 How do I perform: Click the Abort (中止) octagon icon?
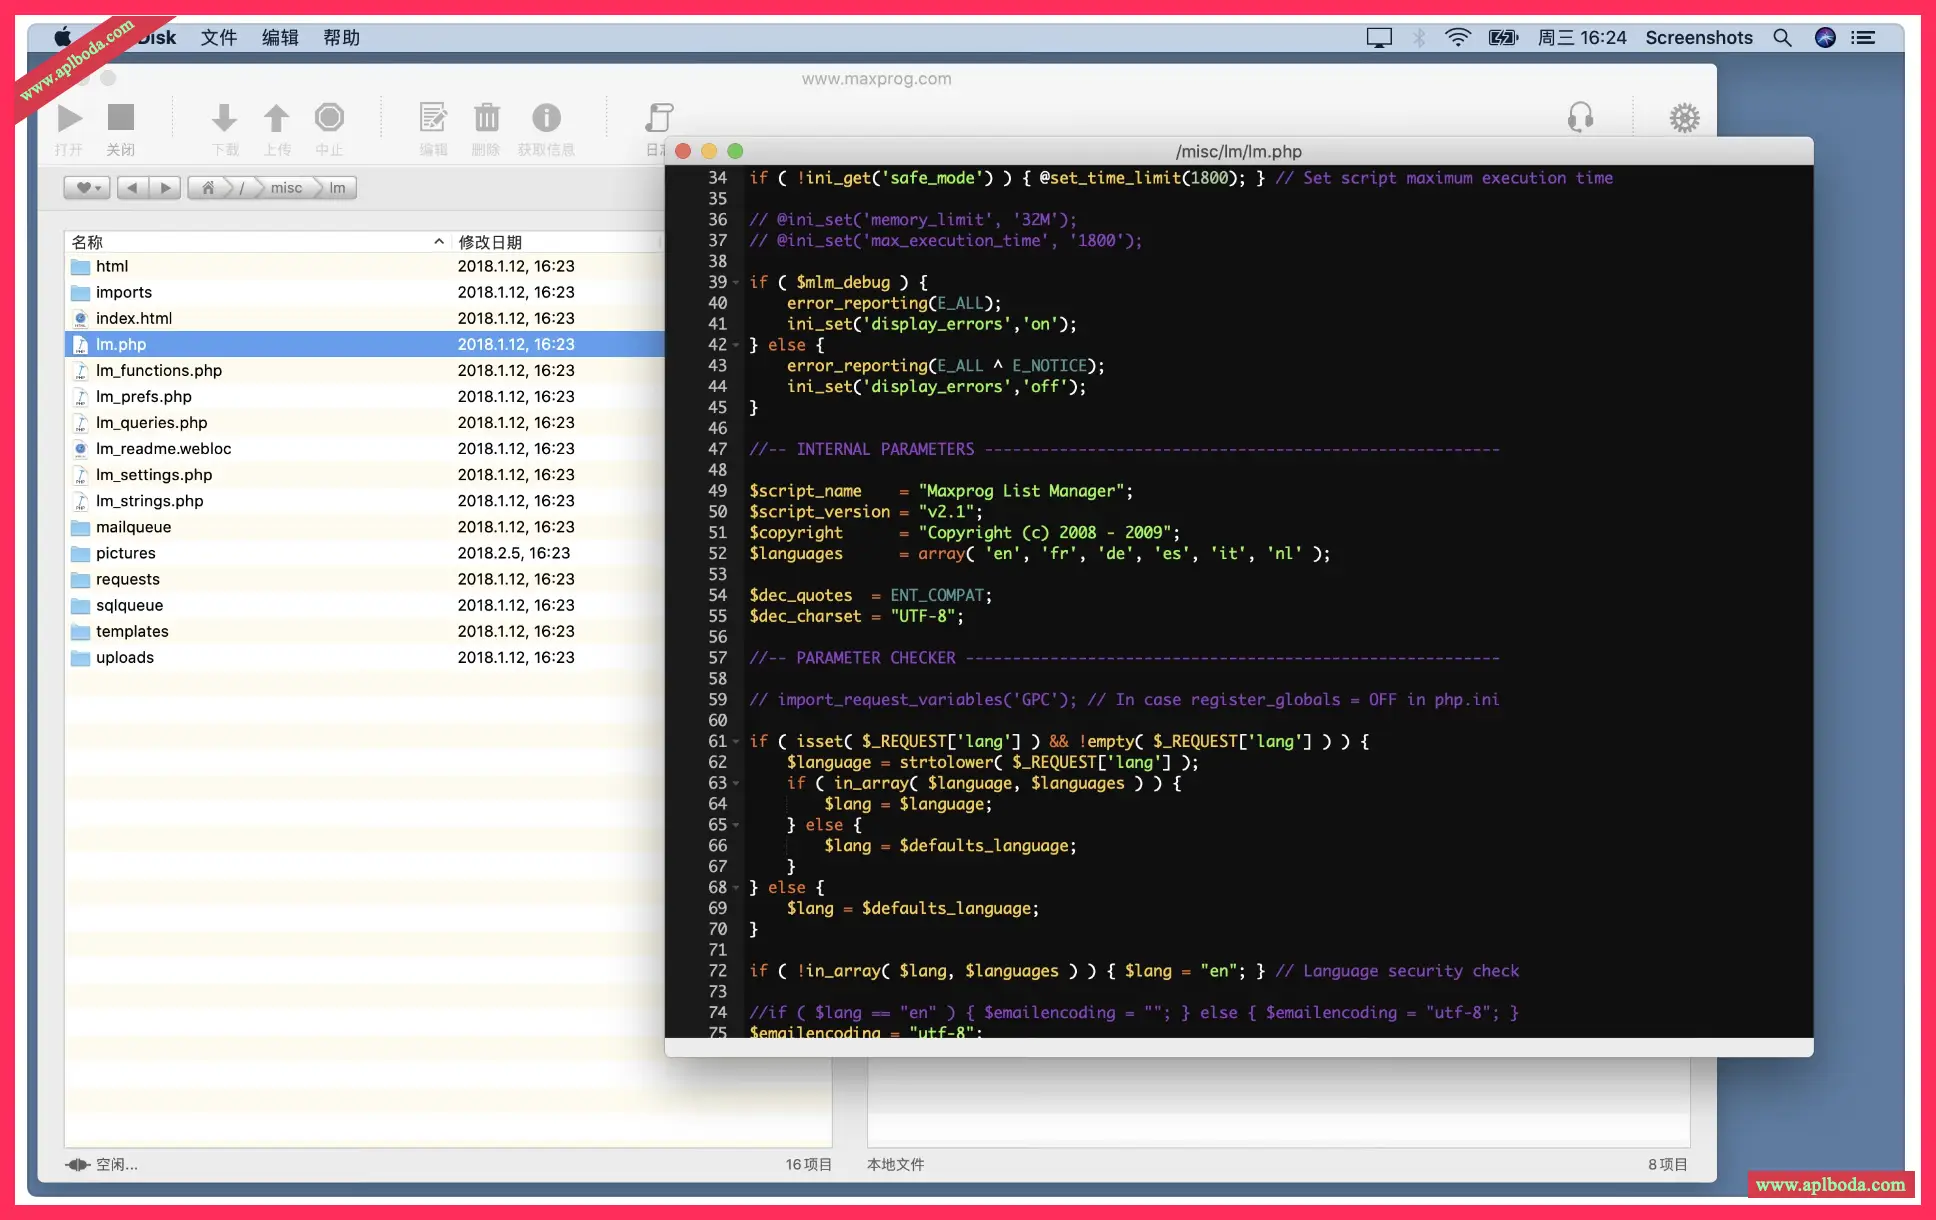[x=329, y=118]
